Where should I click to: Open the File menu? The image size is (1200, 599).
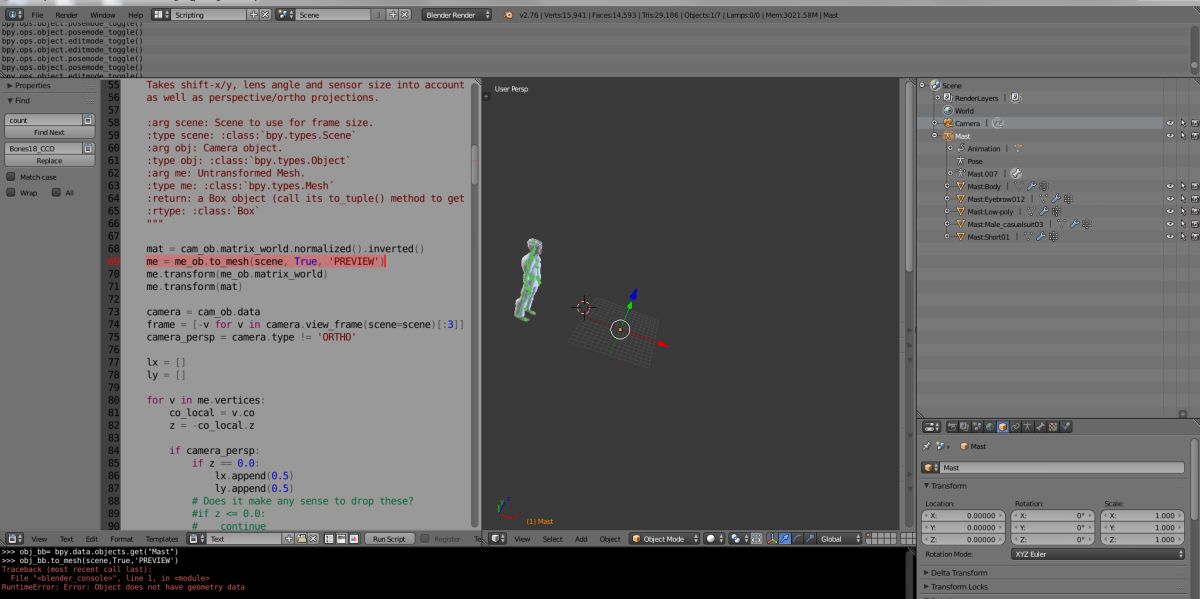tap(37, 15)
